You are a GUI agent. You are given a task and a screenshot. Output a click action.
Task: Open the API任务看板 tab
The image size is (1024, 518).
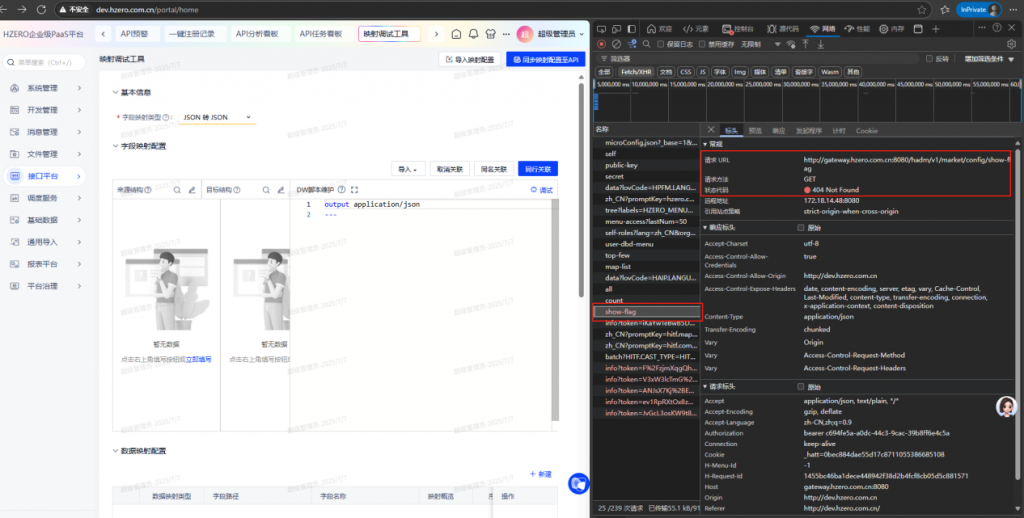click(320, 33)
